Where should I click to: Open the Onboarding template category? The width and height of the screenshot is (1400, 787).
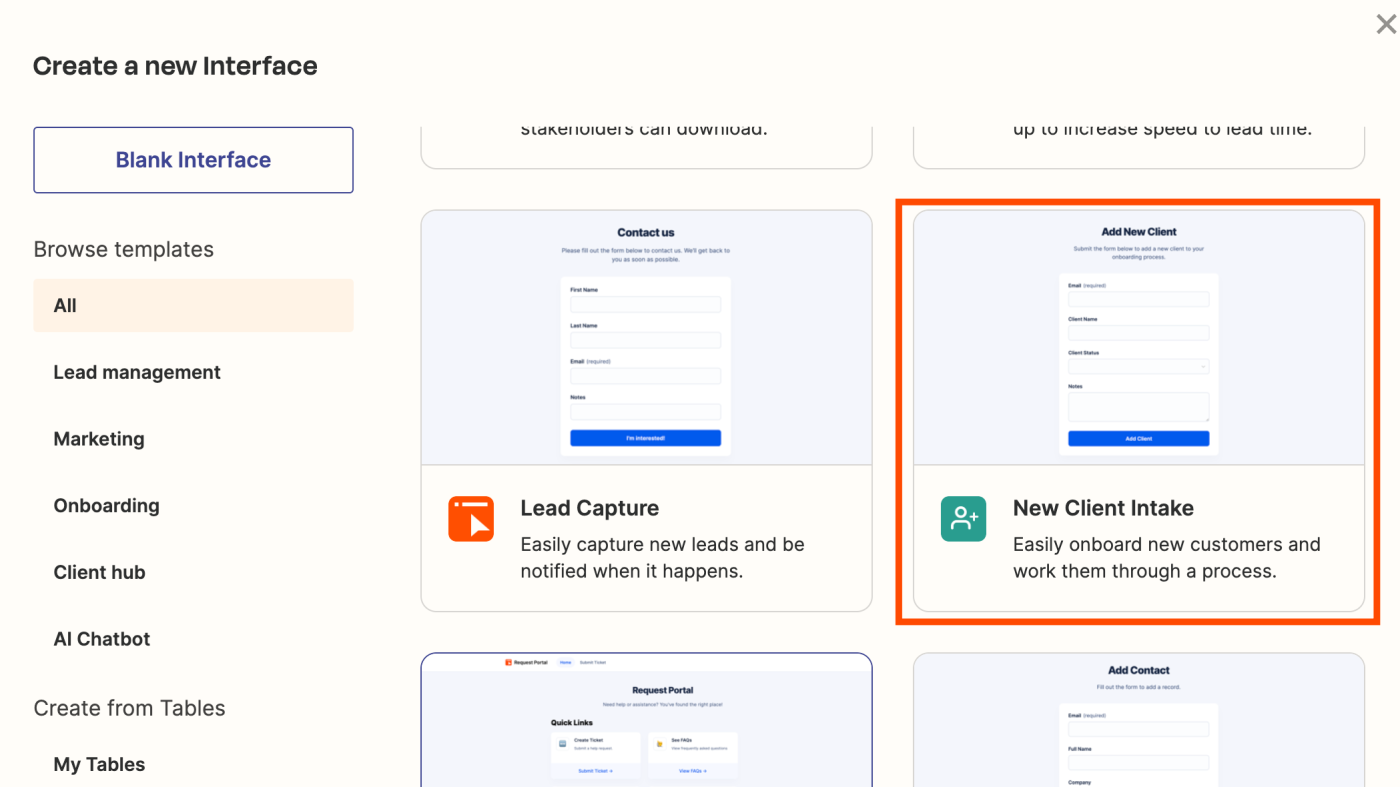click(106, 505)
